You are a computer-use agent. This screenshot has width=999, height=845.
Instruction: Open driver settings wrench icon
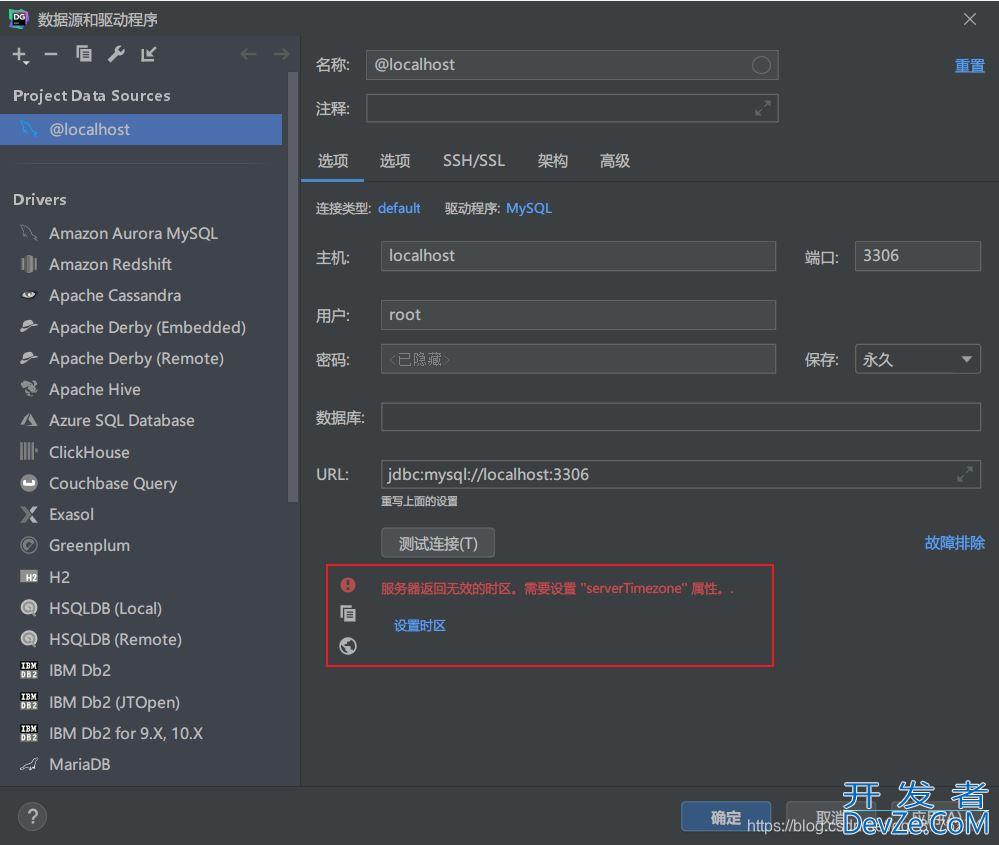116,54
